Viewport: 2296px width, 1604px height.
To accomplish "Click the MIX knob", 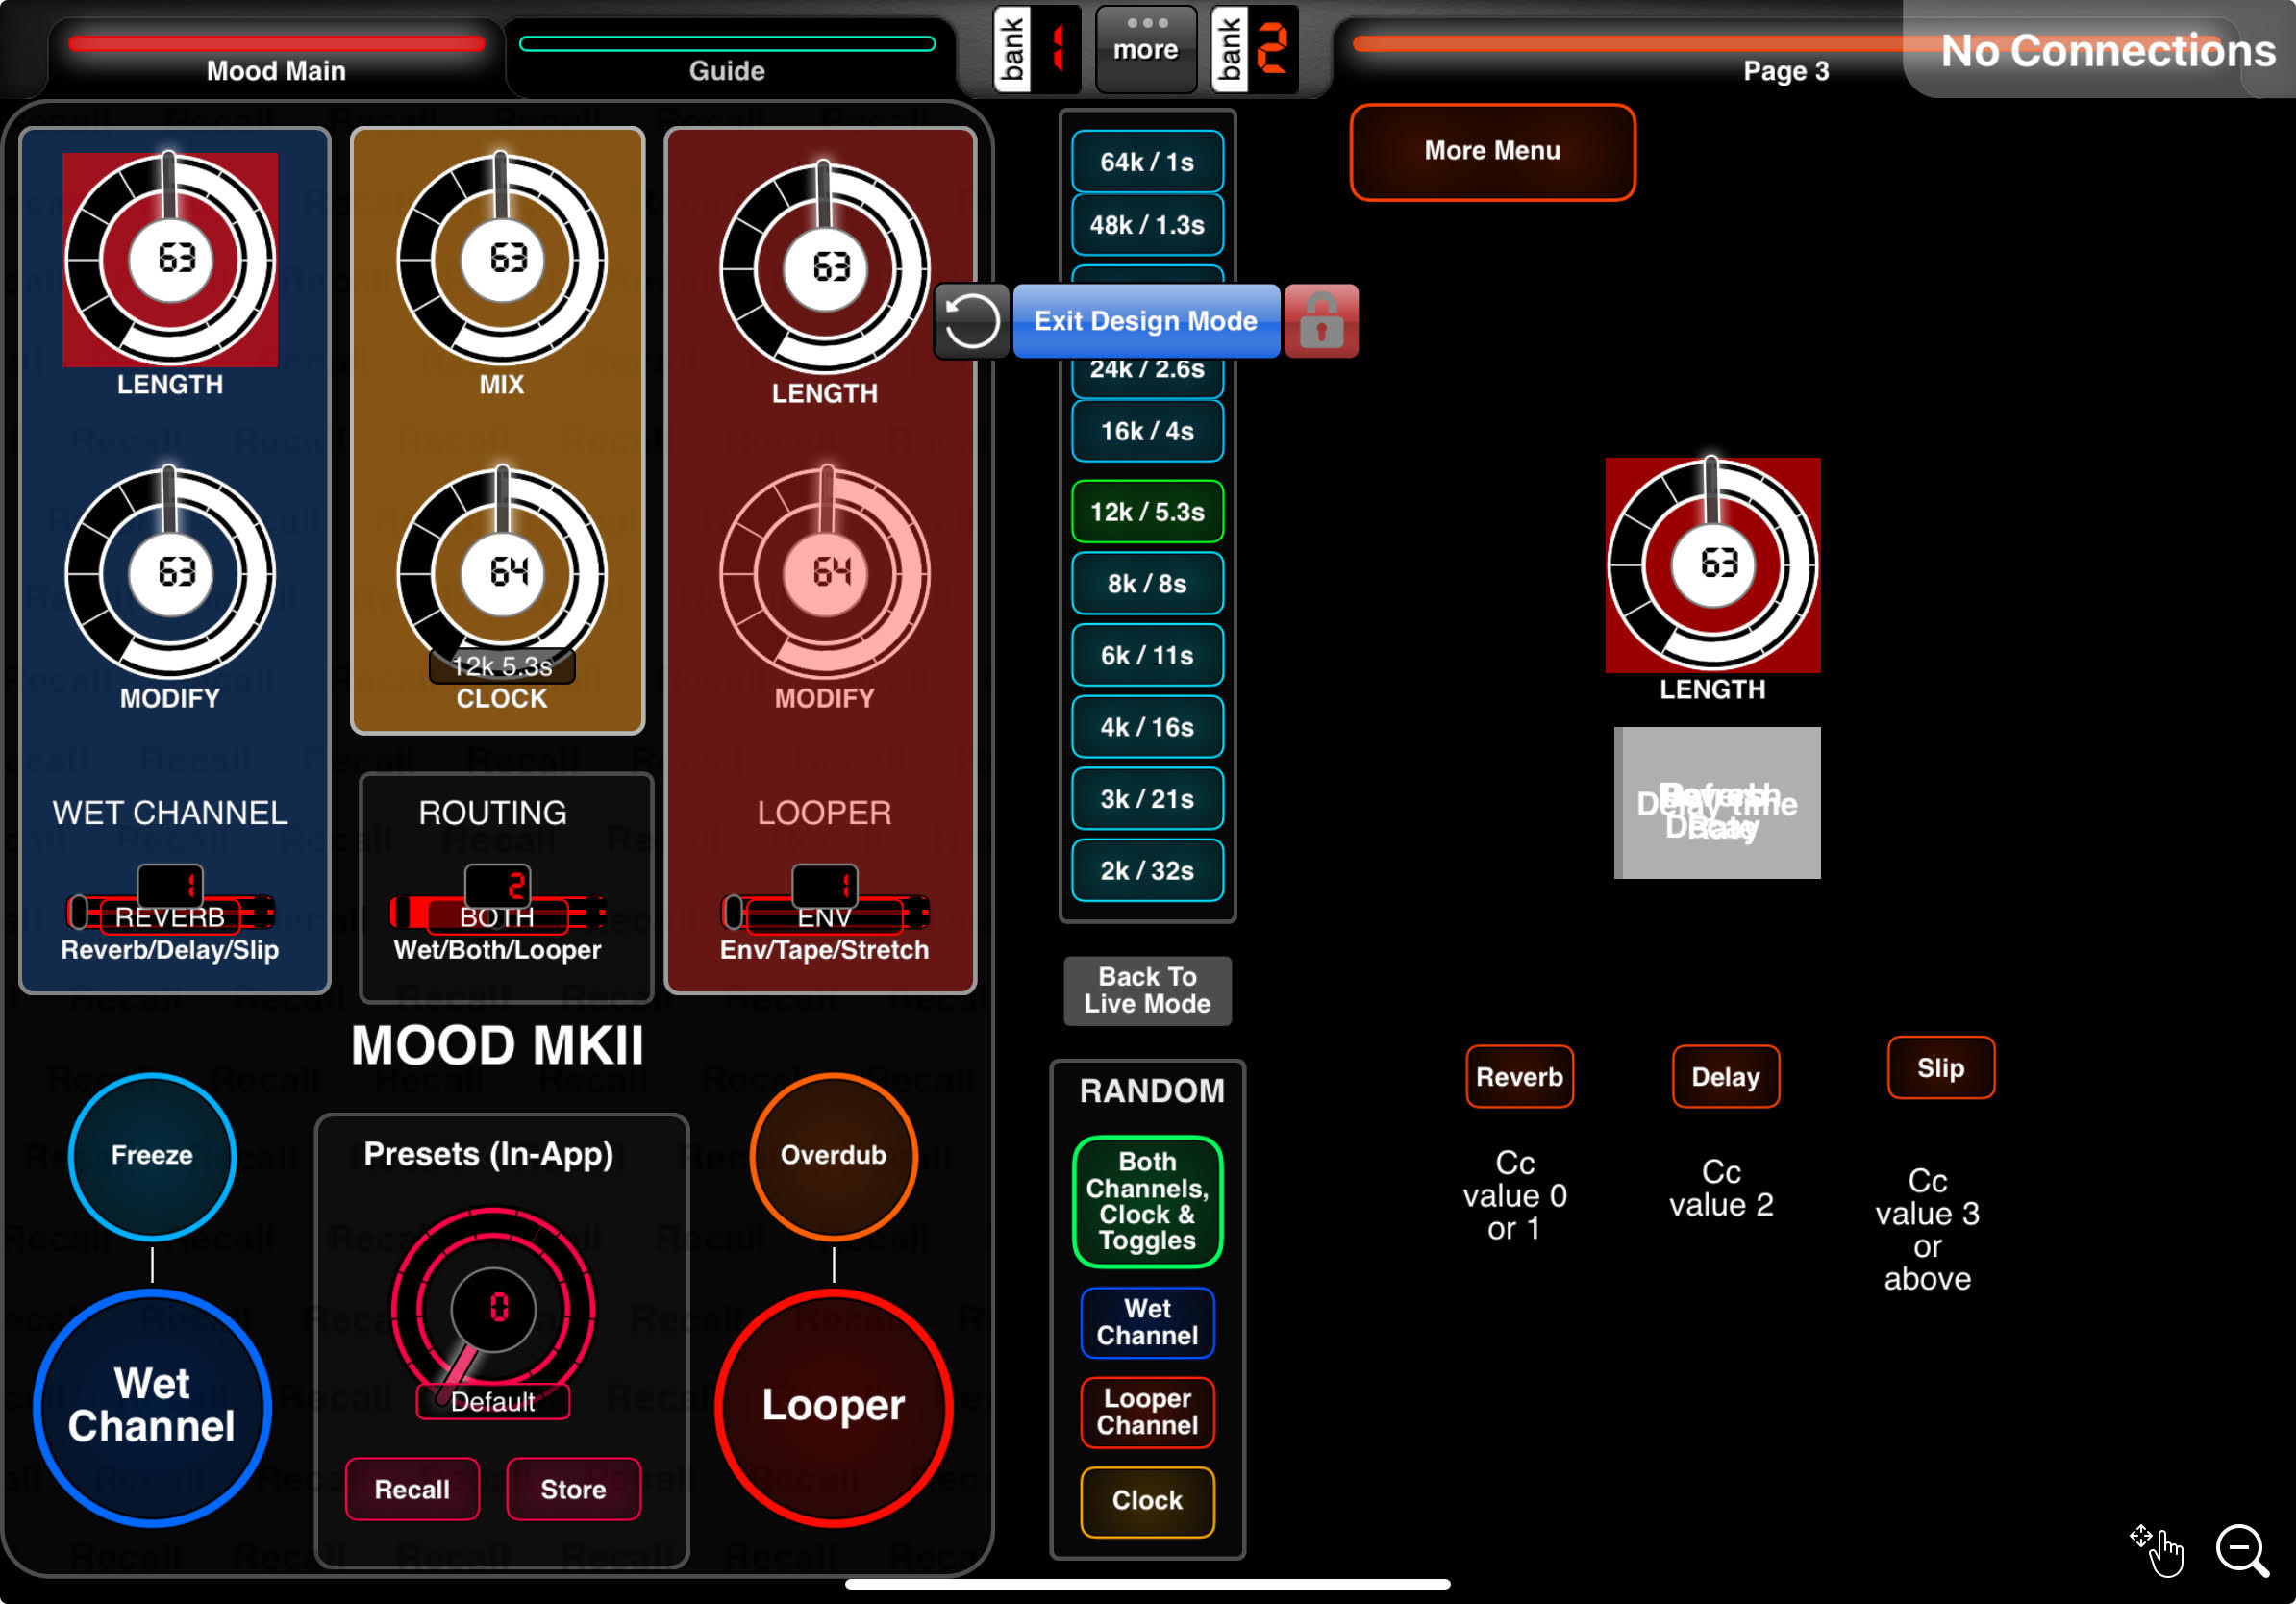I will 502,260.
